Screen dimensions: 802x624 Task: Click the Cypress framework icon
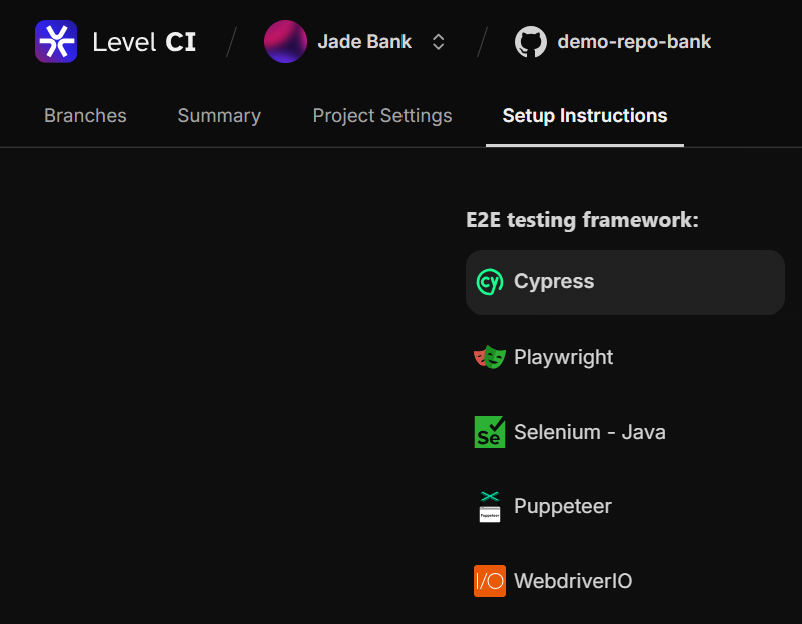(490, 282)
